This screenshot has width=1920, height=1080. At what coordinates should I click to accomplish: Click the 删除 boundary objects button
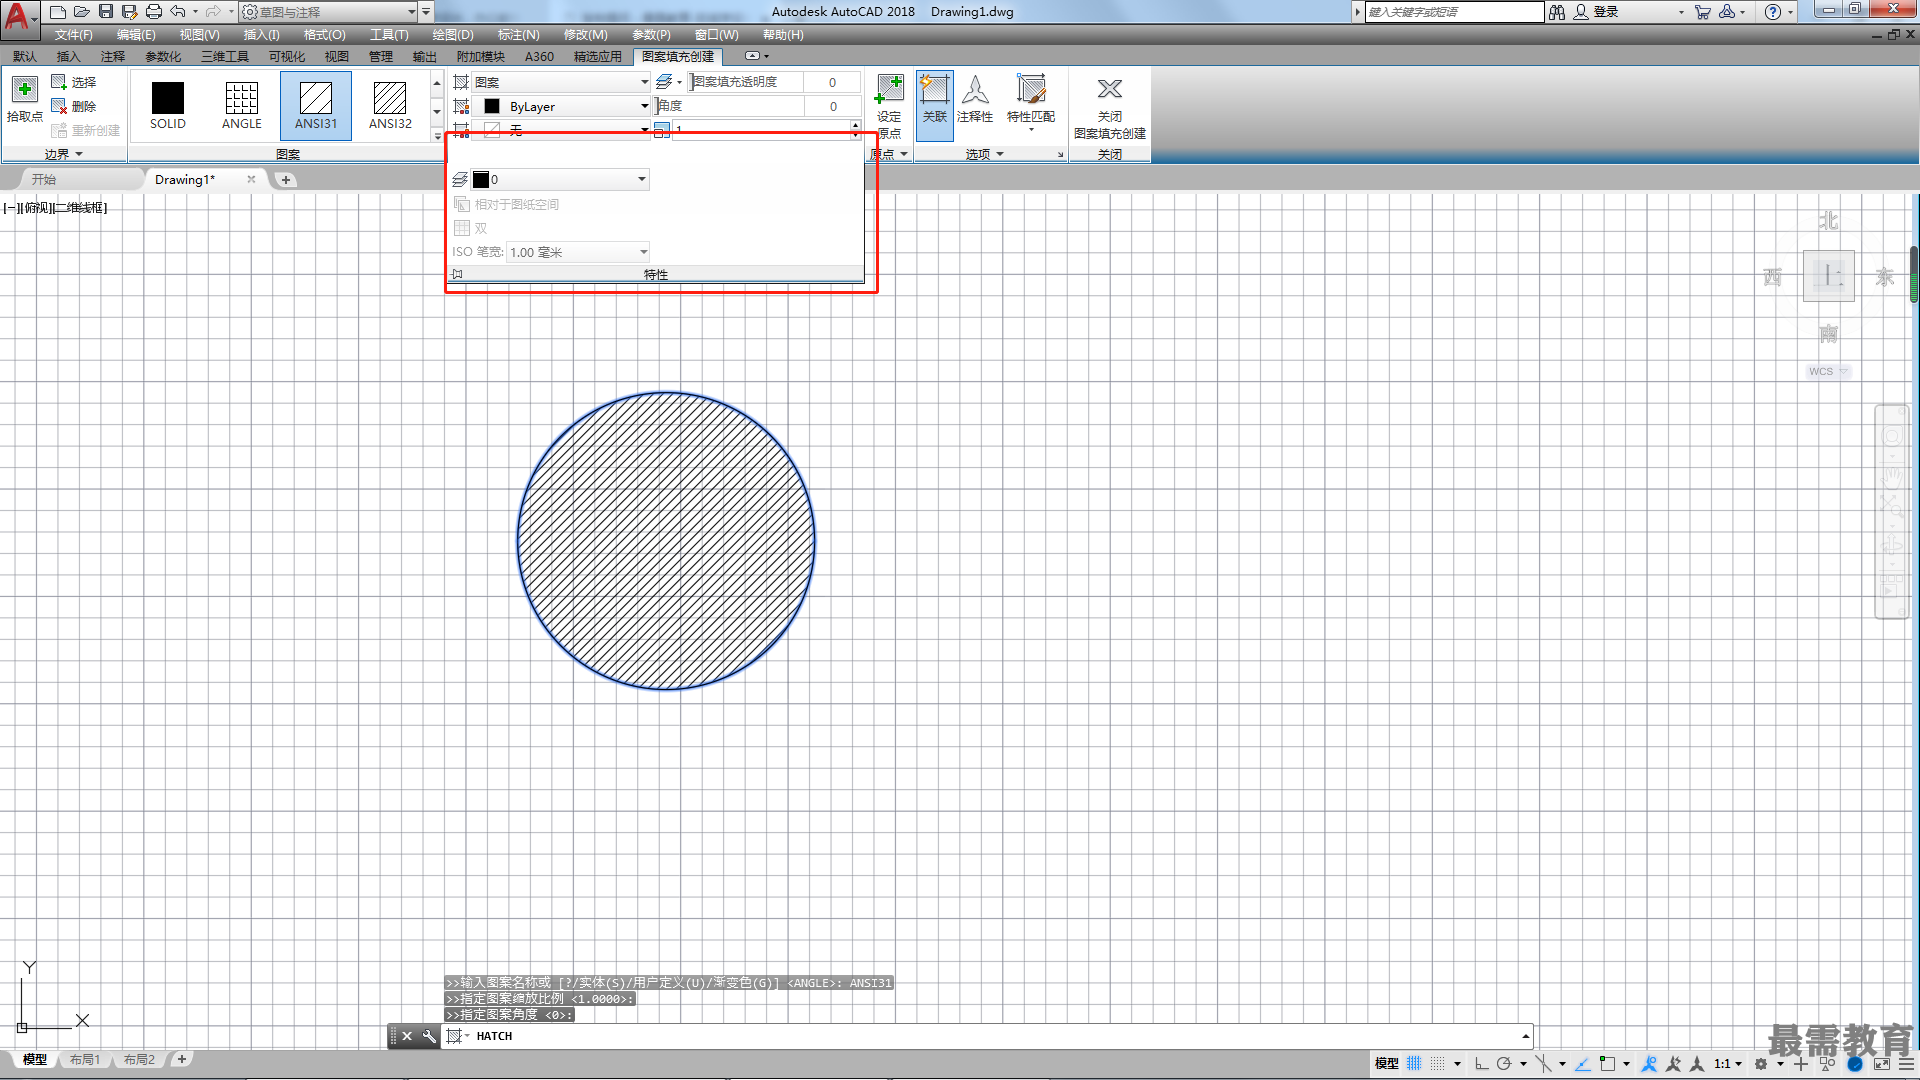[74, 106]
